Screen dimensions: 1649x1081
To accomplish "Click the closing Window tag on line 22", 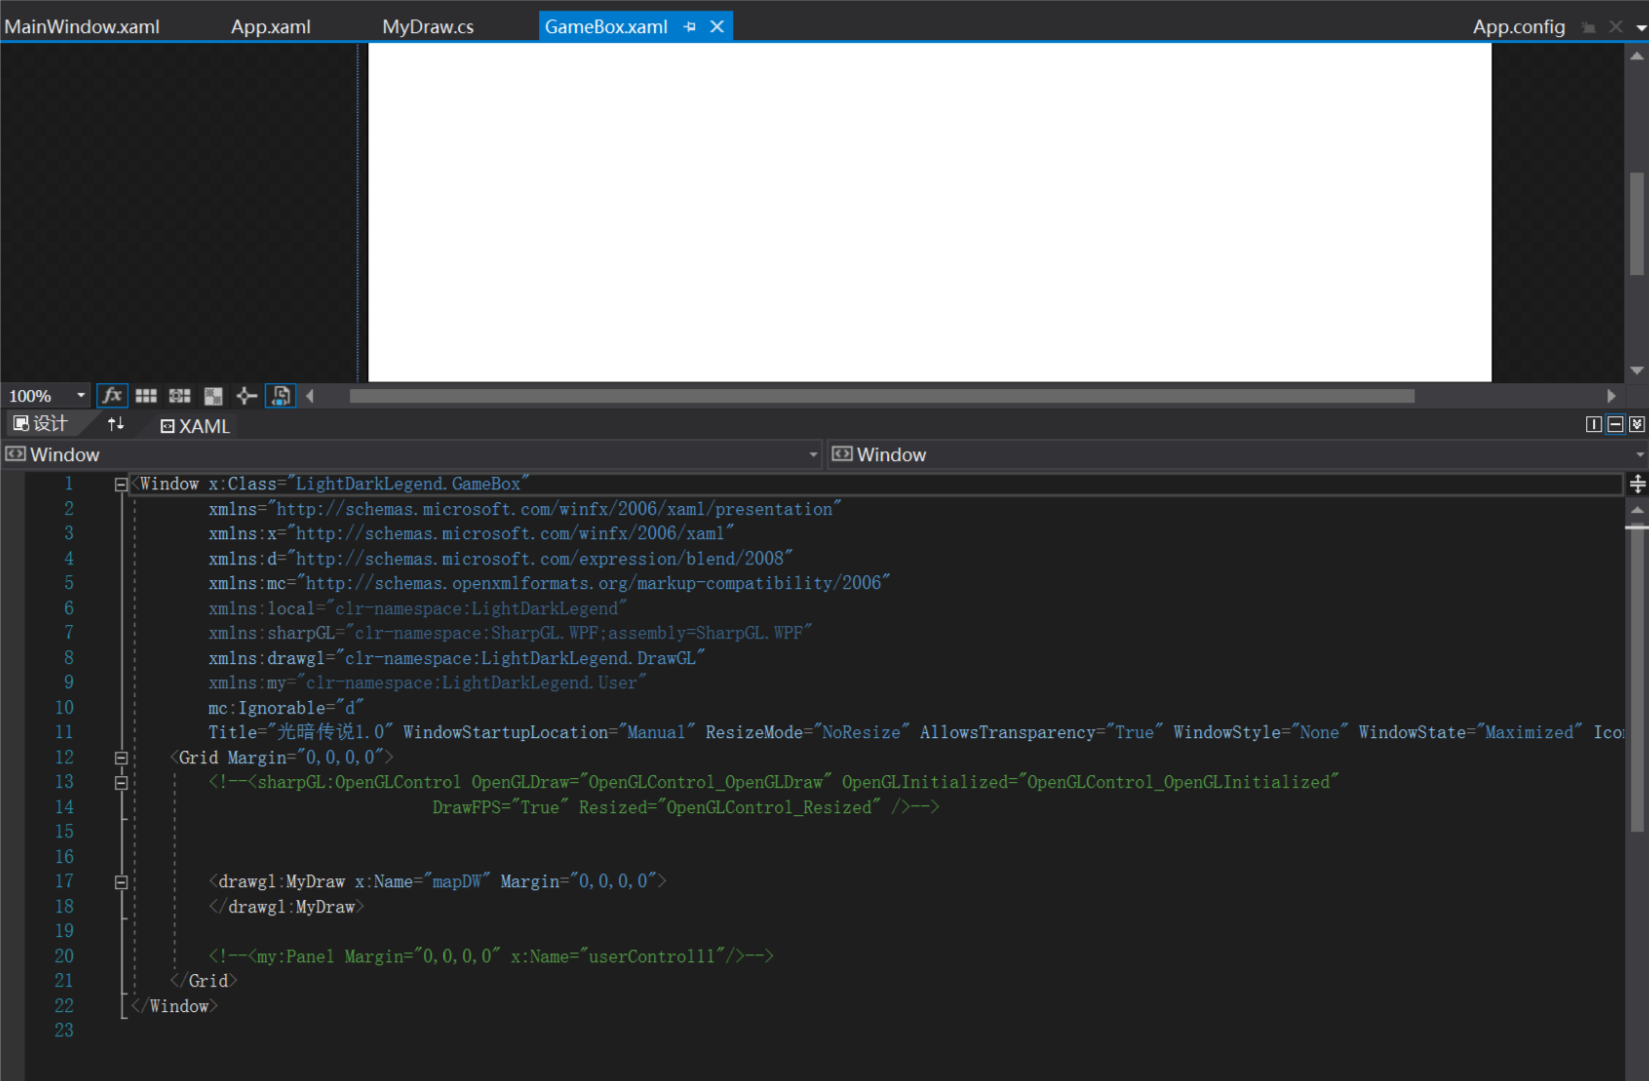I will [174, 1006].
